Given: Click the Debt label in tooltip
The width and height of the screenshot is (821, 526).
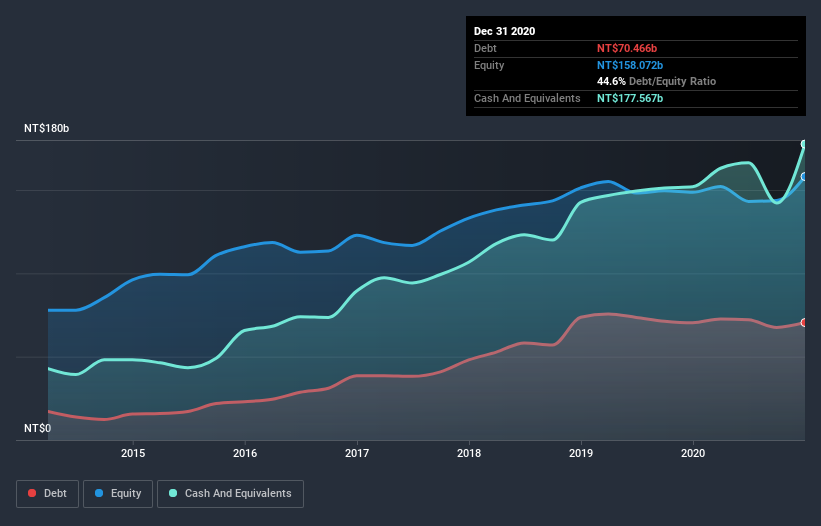Looking at the screenshot, I should tap(485, 48).
